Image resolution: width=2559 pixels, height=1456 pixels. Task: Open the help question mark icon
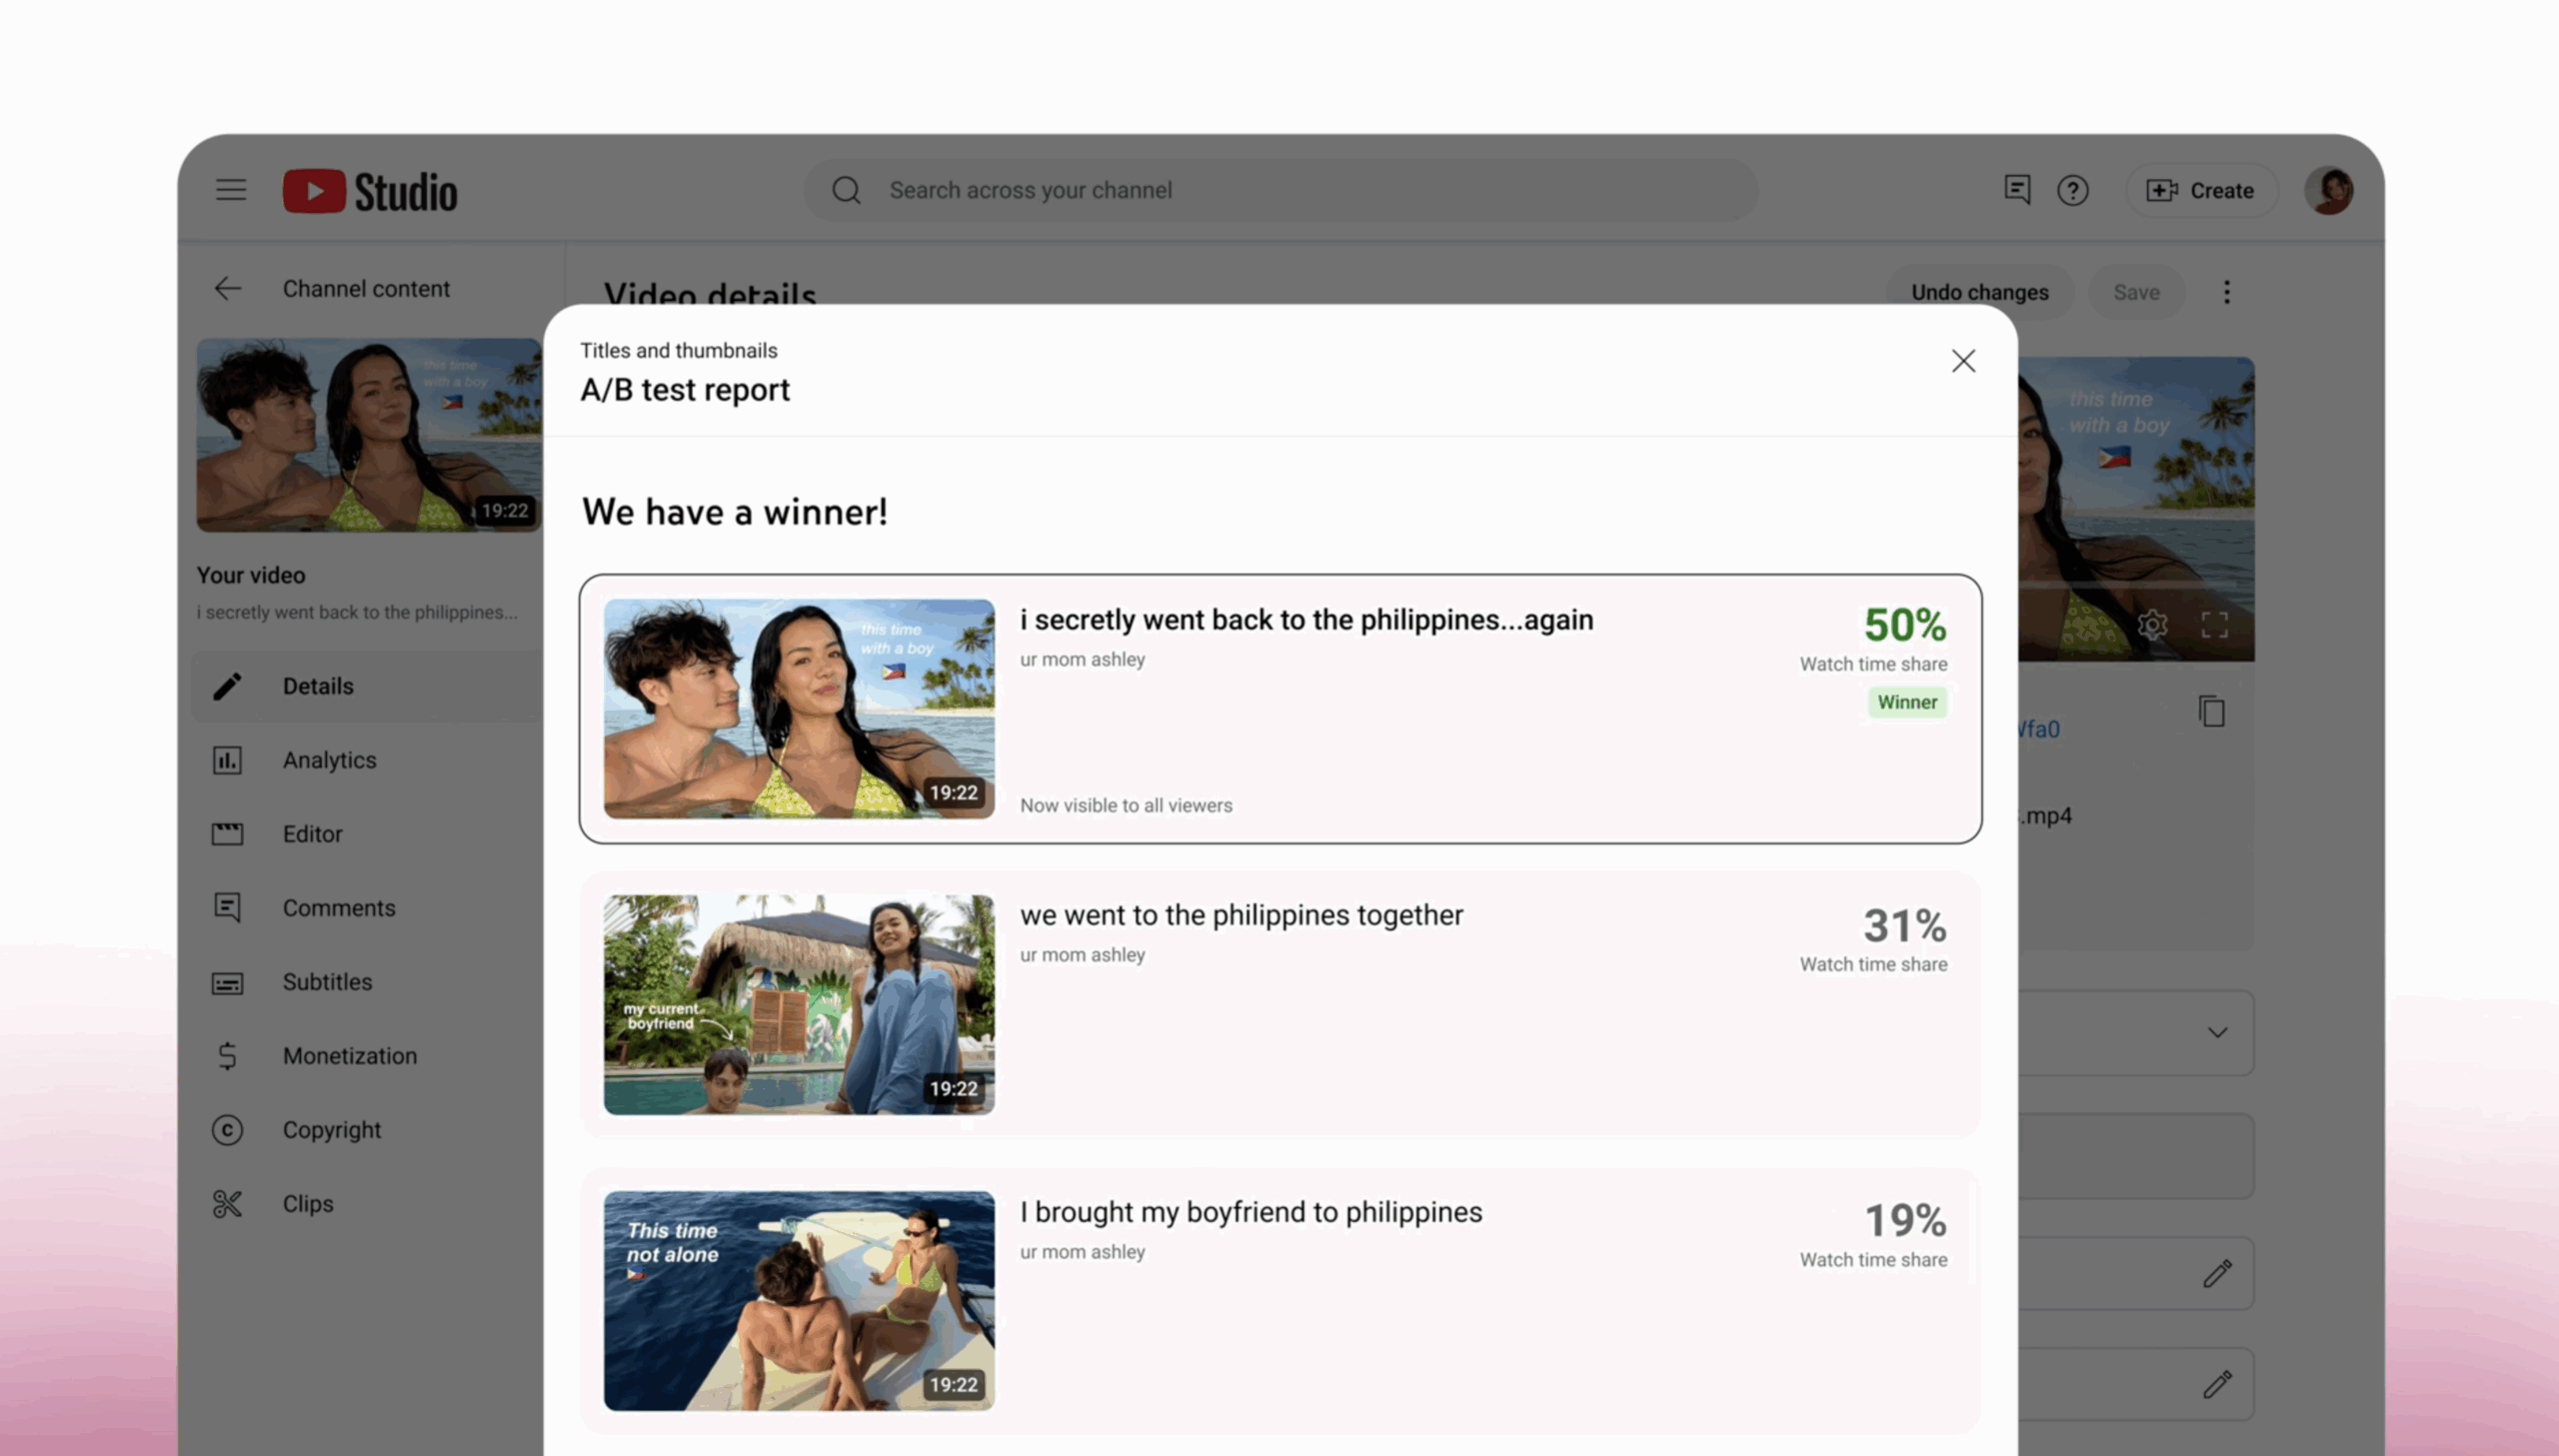(2072, 190)
